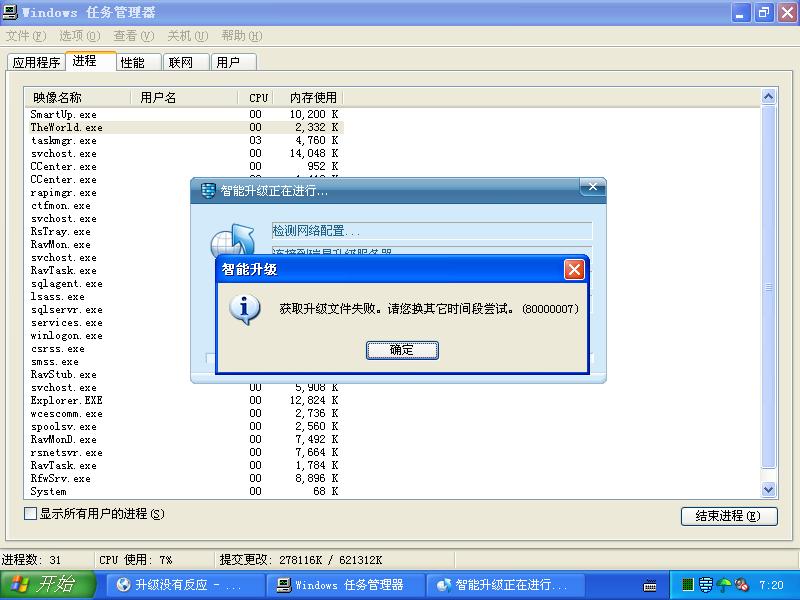This screenshot has width=800, height=600.
Task: Open the 选项 menu
Action: click(x=80, y=36)
